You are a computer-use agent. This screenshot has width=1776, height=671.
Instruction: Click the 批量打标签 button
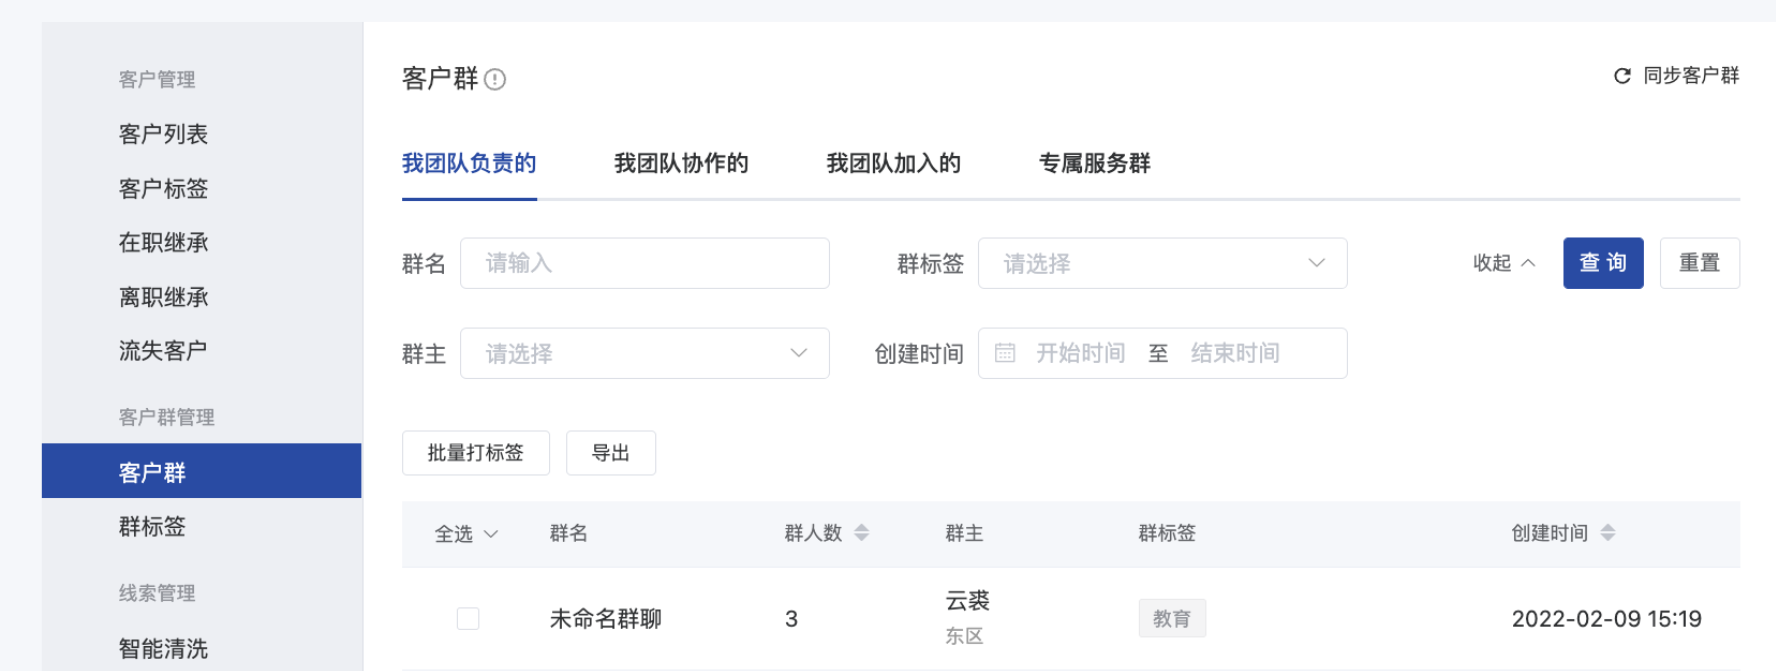pyautogui.click(x=476, y=453)
